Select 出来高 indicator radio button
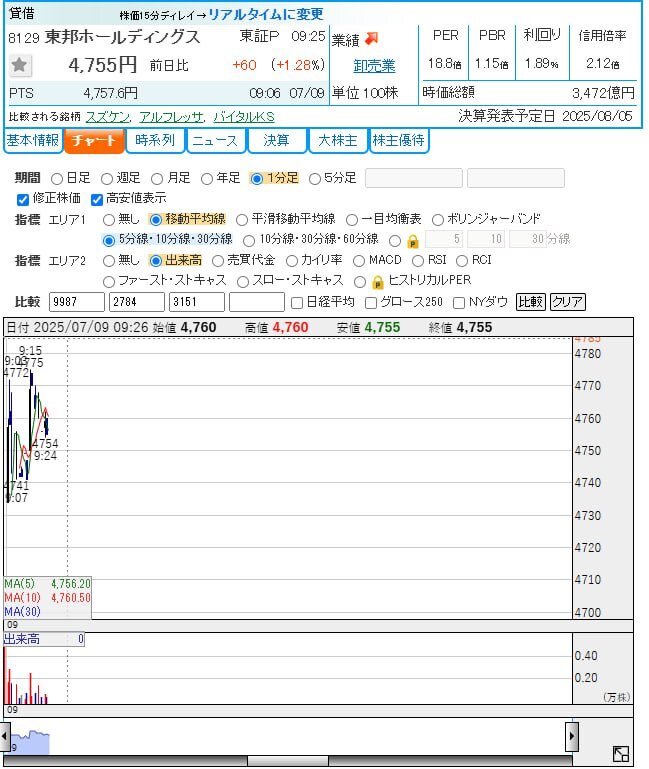Image resolution: width=649 pixels, height=769 pixels. (x=156, y=261)
